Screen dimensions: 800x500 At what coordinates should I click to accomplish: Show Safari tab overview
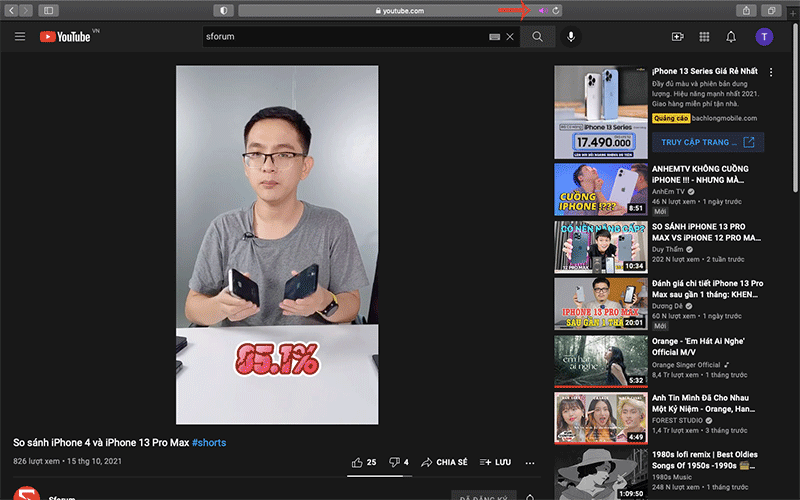pos(771,10)
